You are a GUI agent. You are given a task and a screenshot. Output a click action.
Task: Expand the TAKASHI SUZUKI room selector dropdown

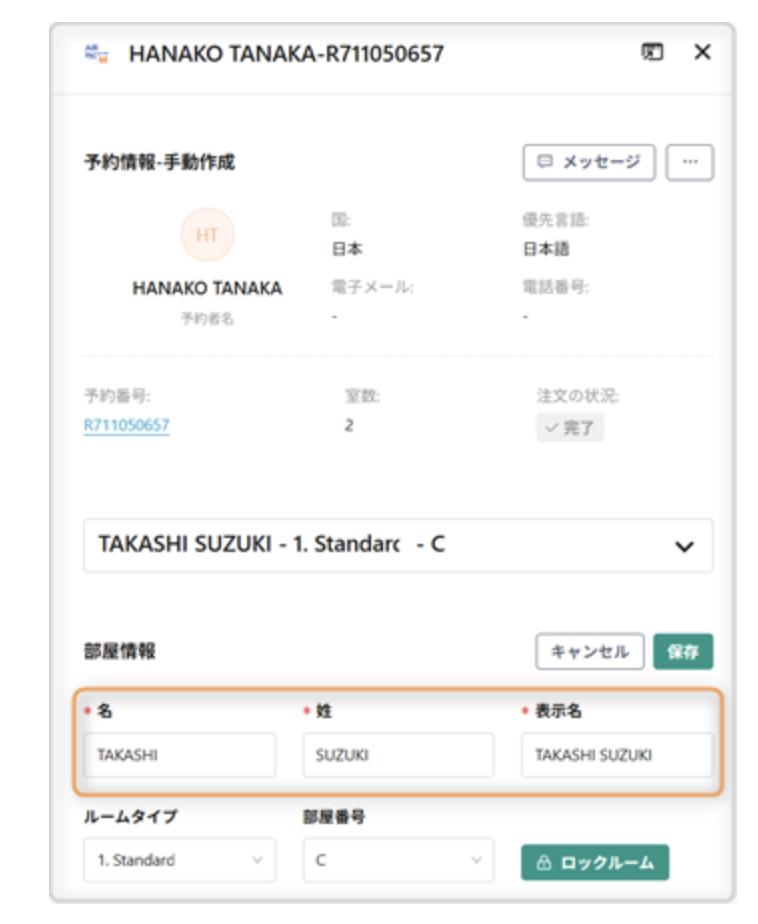point(398,545)
